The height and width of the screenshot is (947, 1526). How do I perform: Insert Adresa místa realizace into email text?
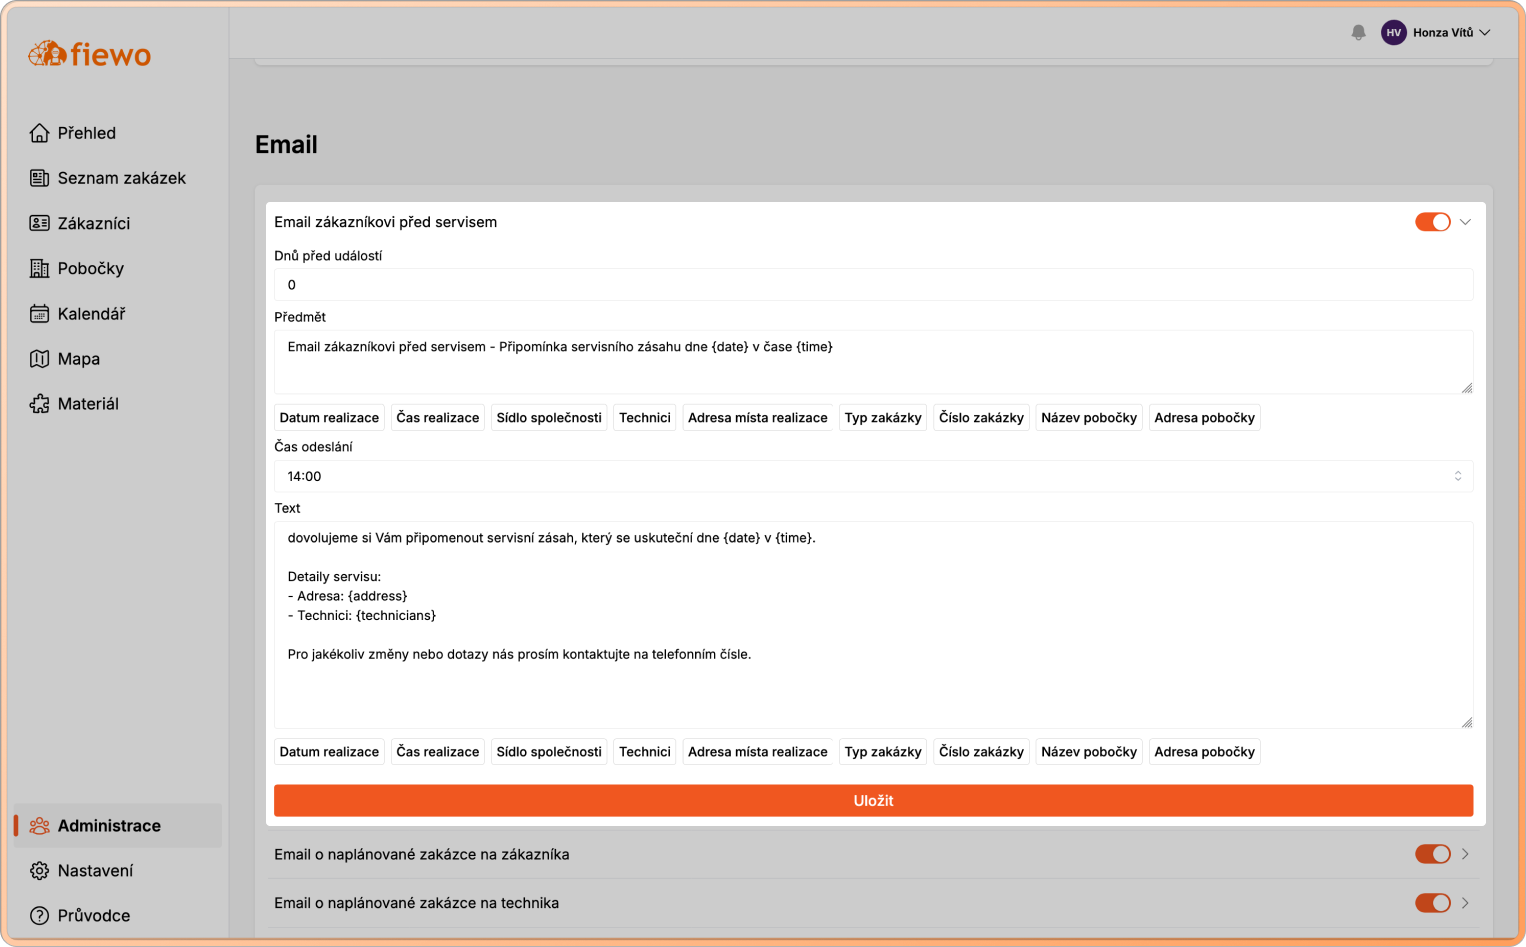coord(758,752)
